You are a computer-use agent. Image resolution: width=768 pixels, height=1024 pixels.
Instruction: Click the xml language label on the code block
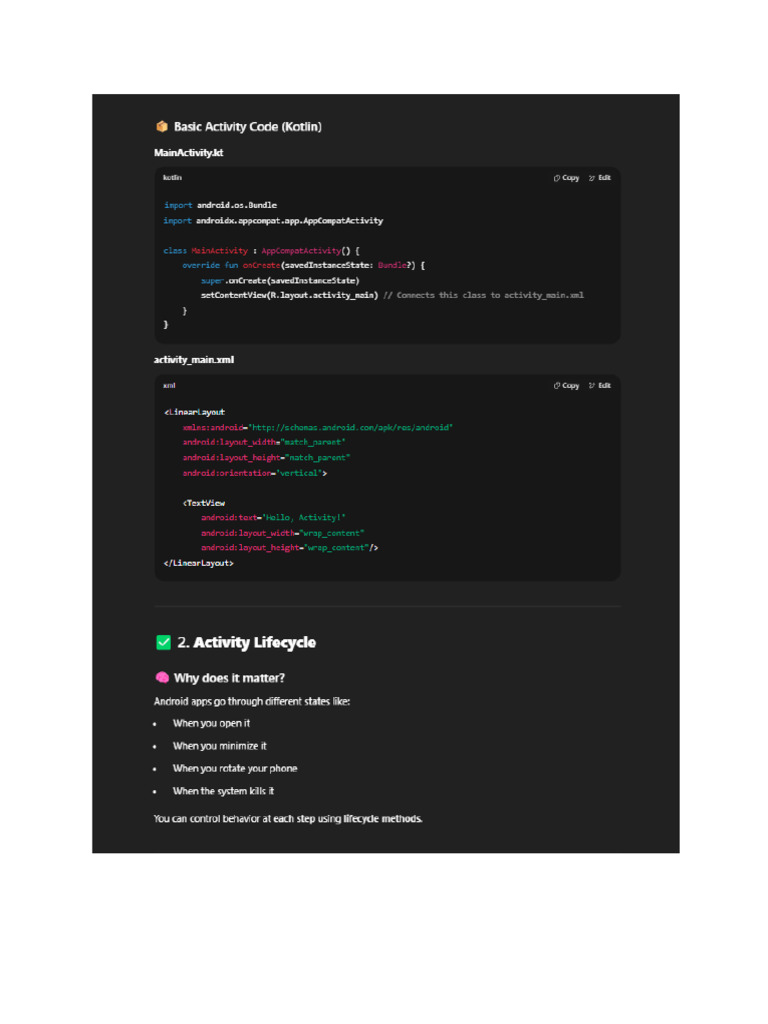[x=169, y=385]
